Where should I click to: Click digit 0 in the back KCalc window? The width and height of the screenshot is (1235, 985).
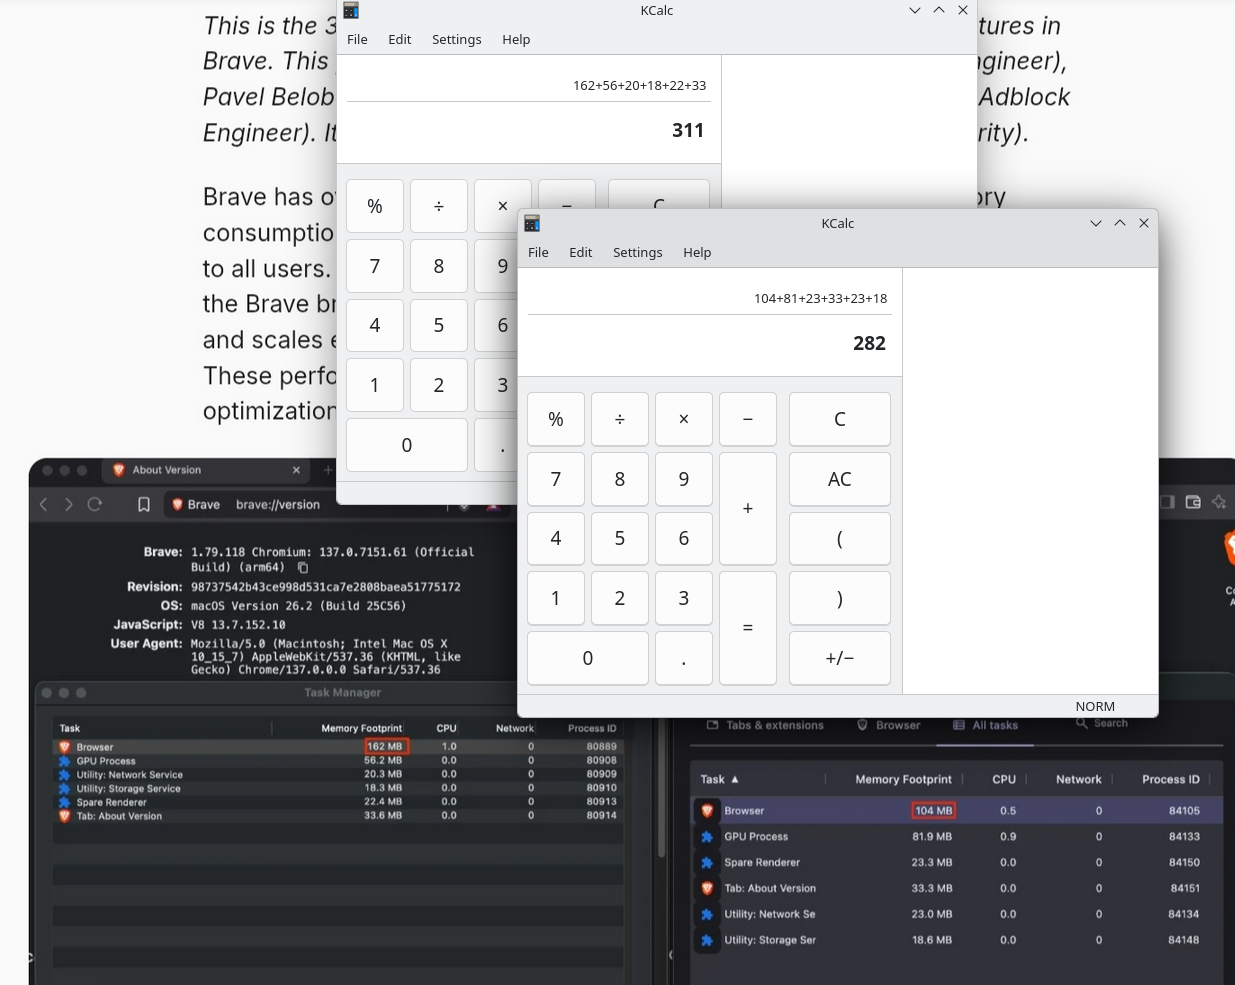[407, 445]
